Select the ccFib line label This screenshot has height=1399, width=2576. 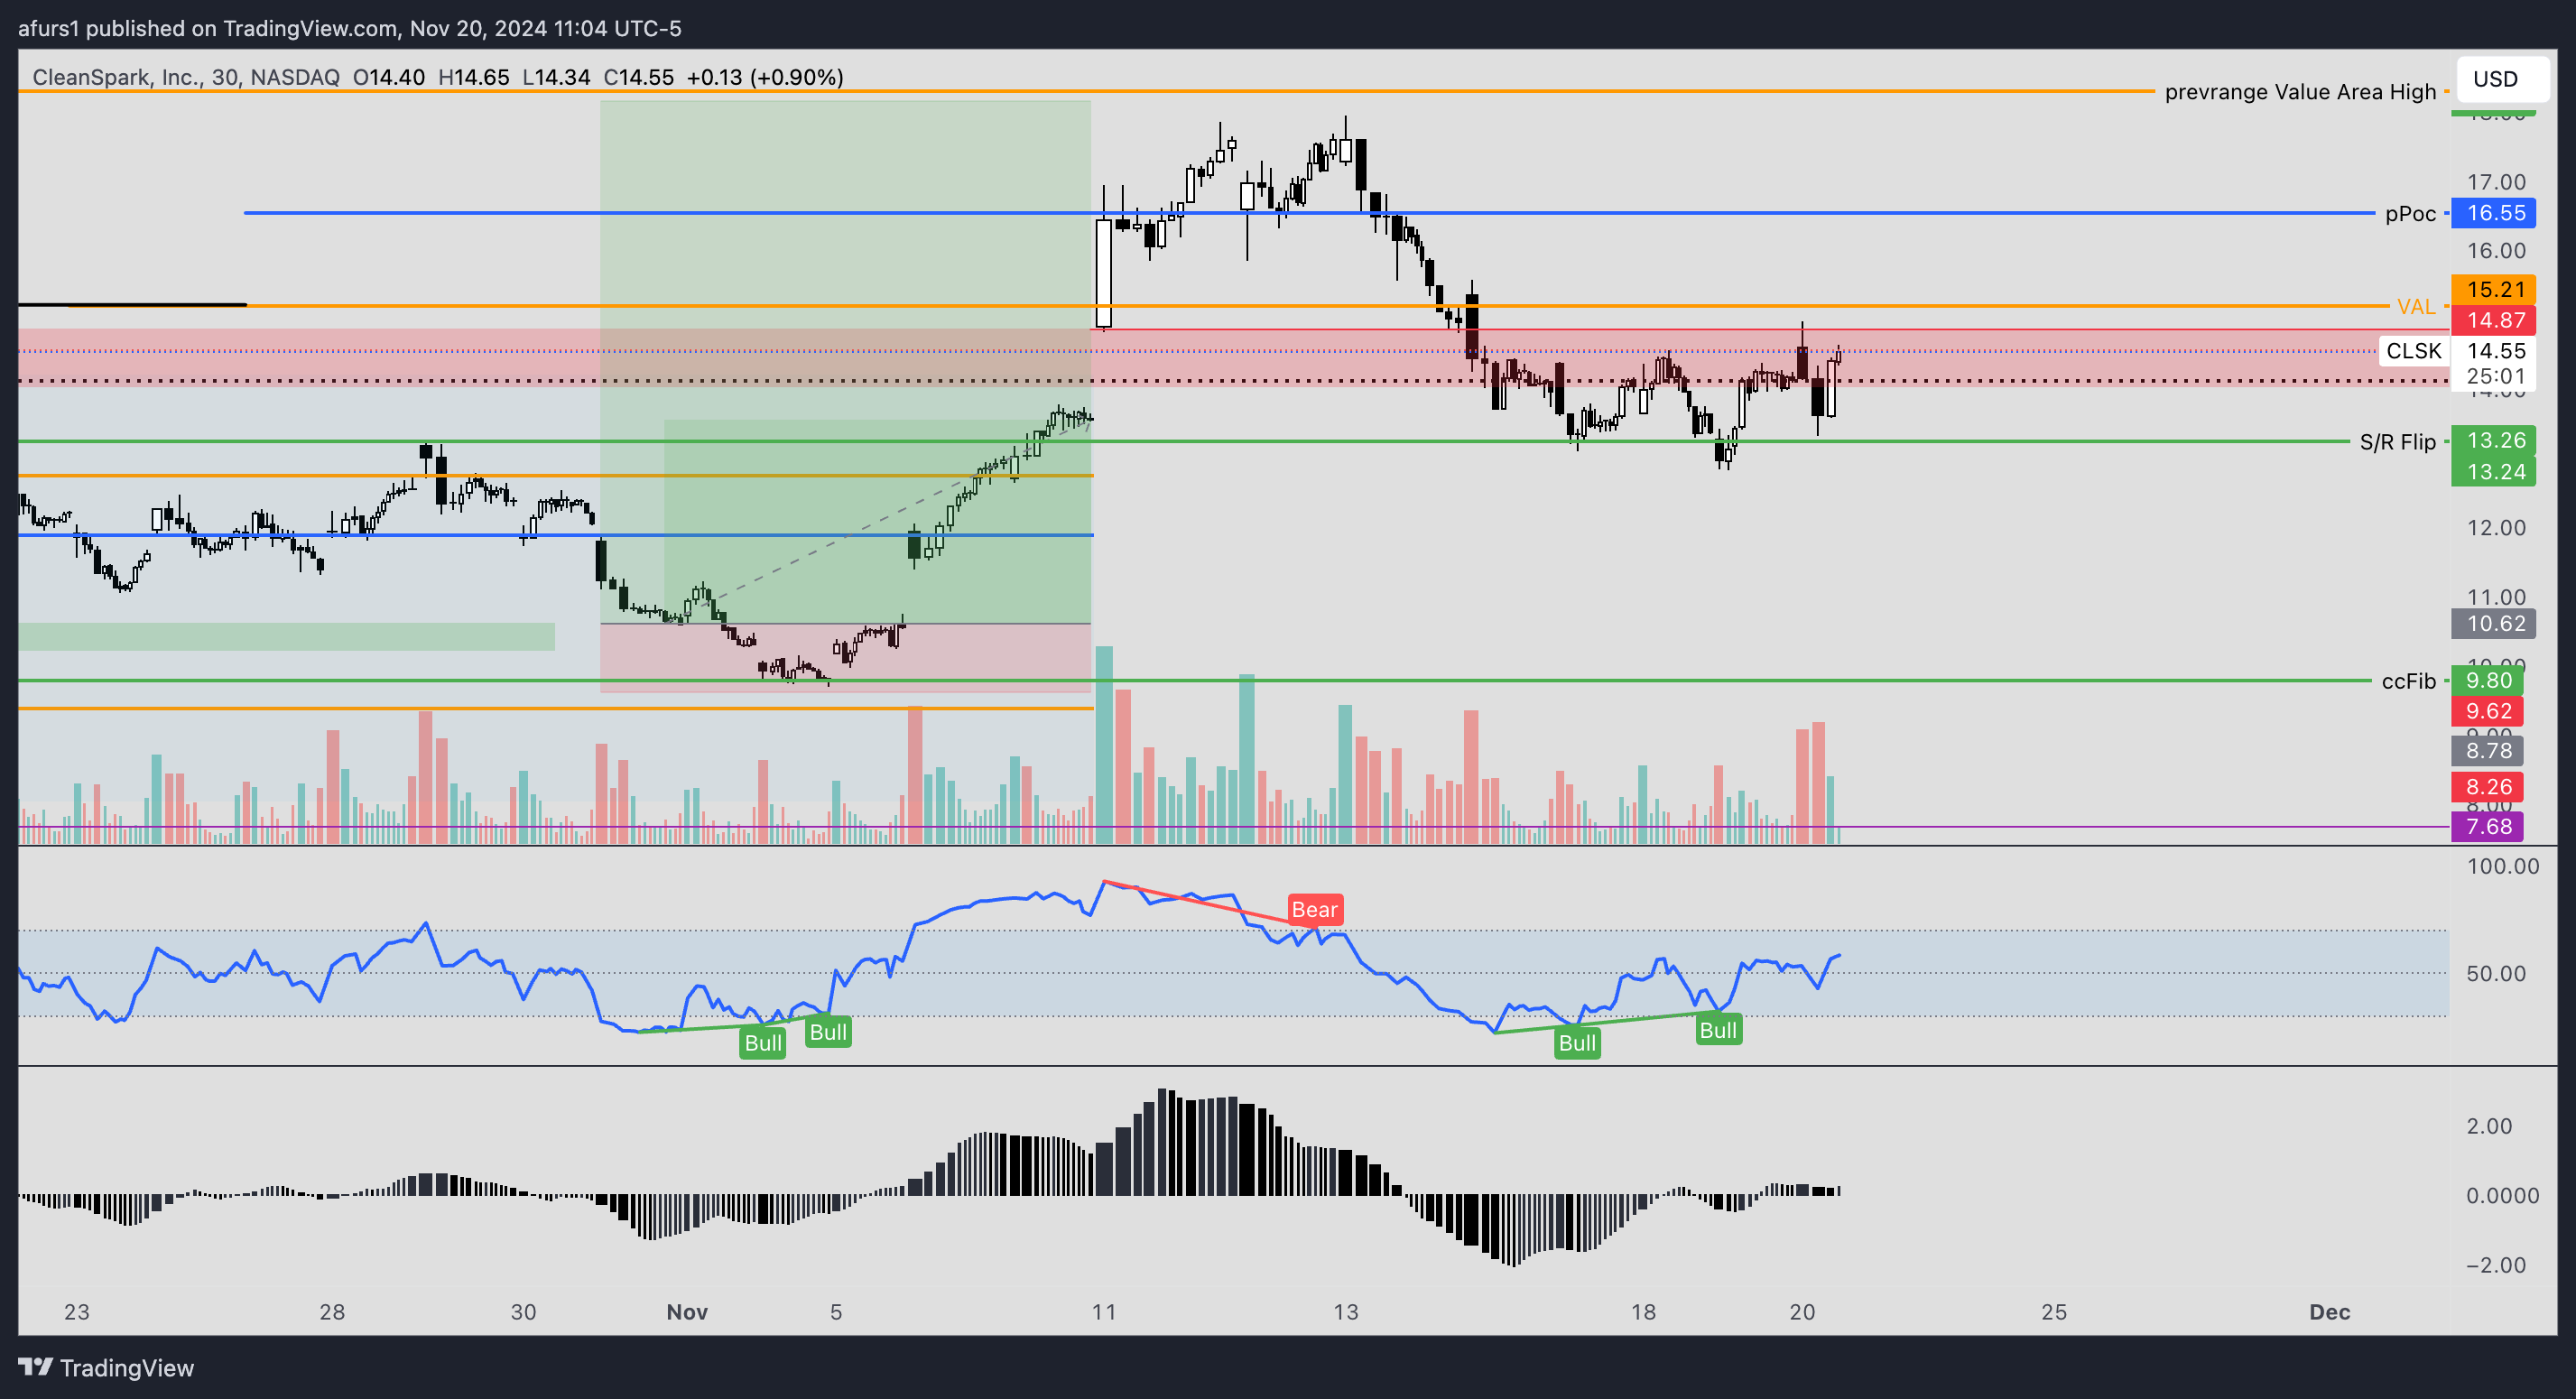2408,681
